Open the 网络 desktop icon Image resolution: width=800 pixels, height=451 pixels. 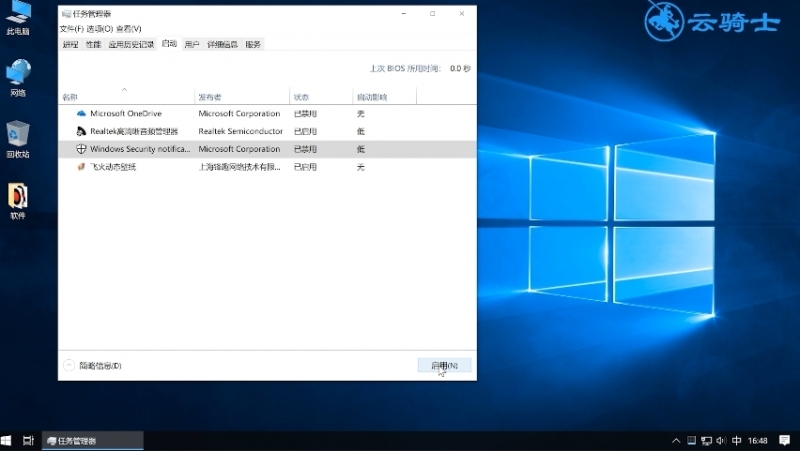[x=18, y=78]
